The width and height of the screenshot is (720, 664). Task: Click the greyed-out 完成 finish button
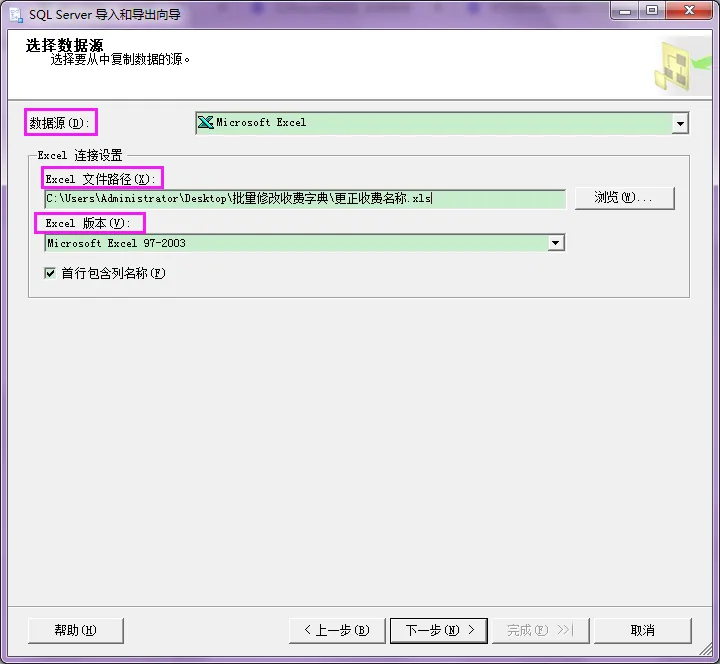click(540, 630)
